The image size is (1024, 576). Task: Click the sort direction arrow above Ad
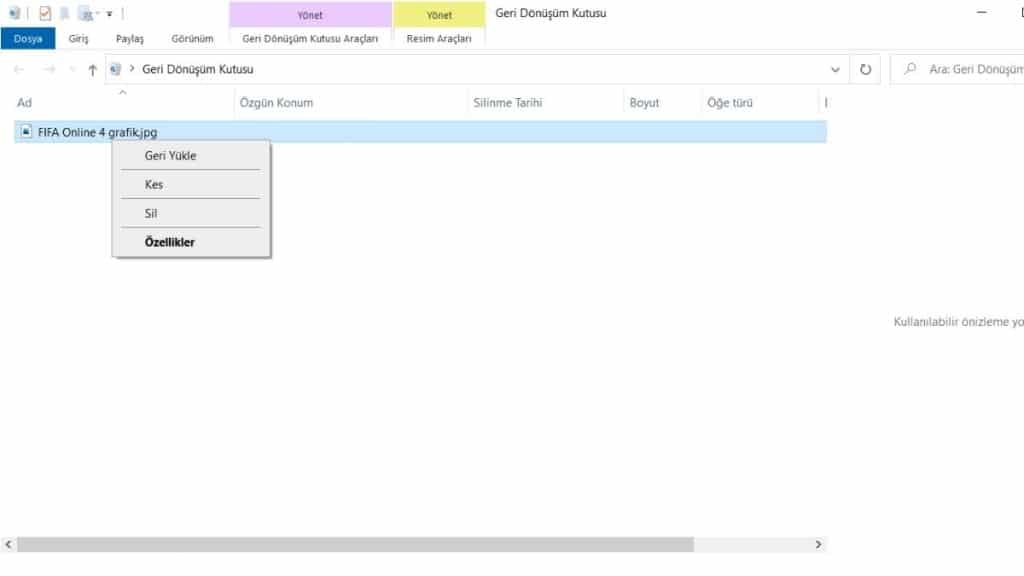[123, 93]
